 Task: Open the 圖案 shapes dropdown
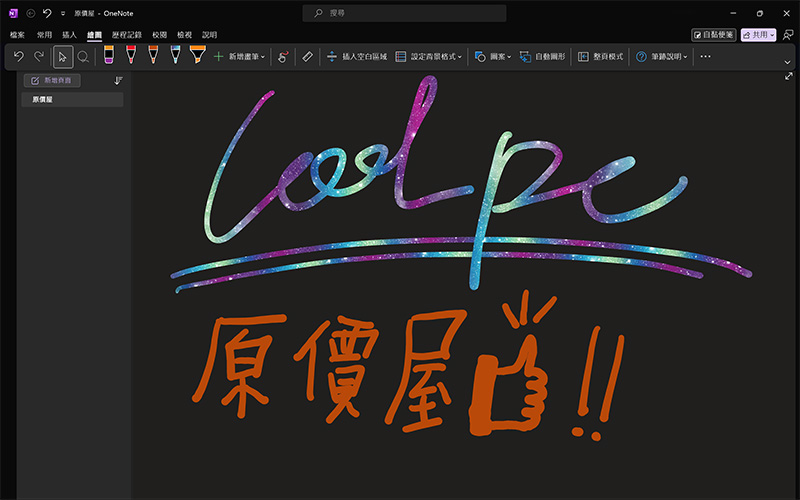click(493, 57)
